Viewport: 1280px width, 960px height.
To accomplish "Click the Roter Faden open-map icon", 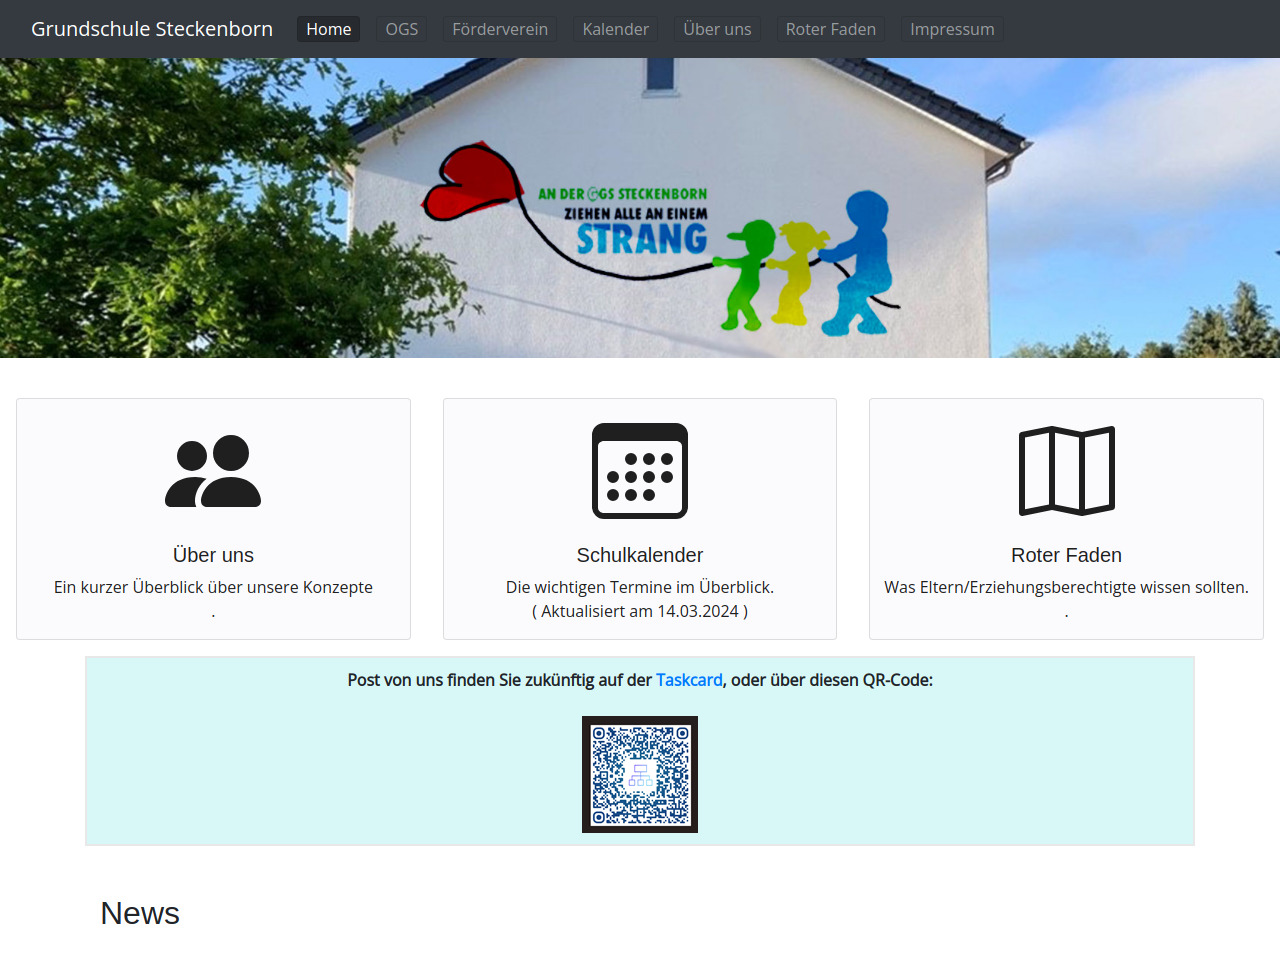I will click(x=1066, y=471).
